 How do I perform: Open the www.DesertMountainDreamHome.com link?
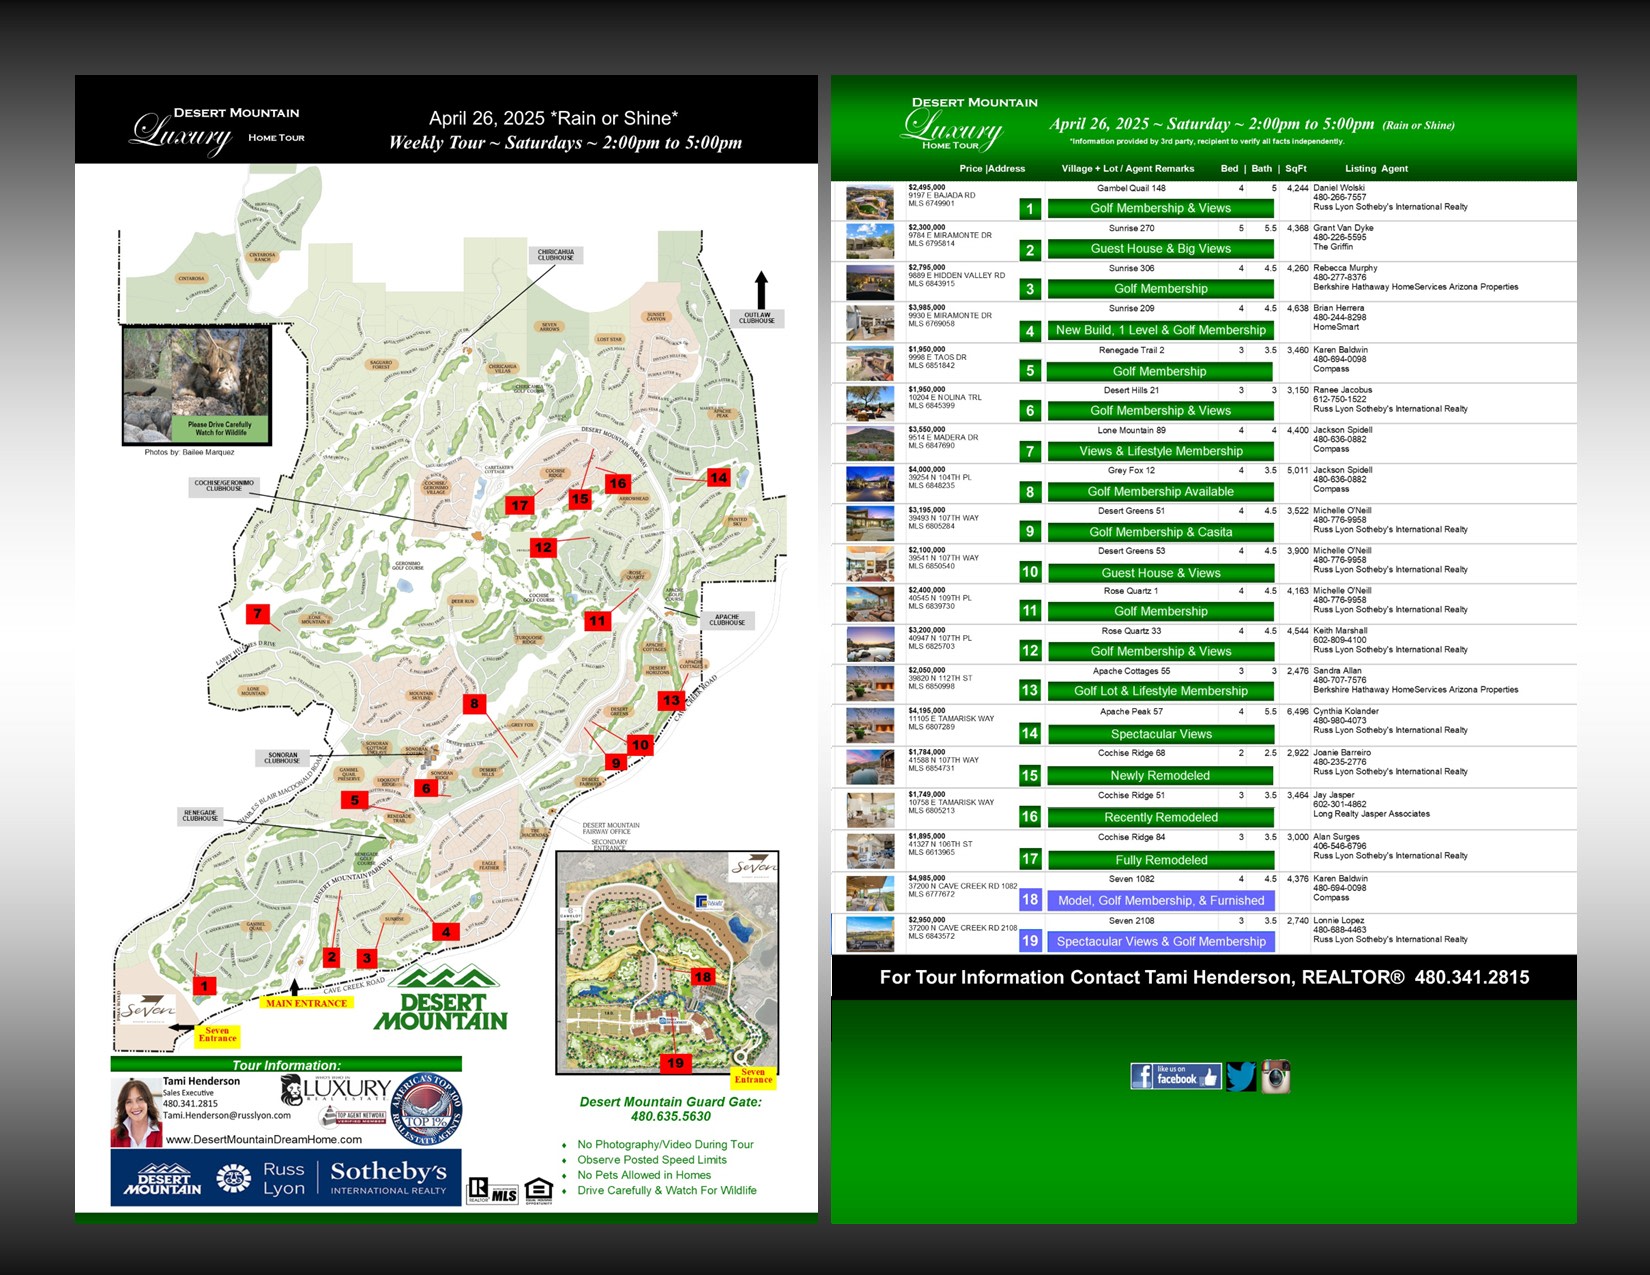tap(263, 1139)
